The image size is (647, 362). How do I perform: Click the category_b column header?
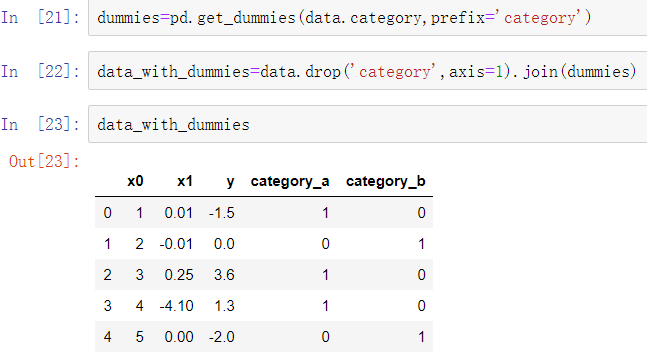(386, 182)
